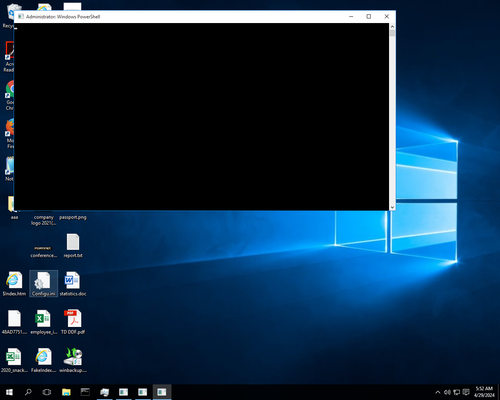500x400 pixels.
Task: Select the FakeIndex file icon
Action: coord(43,360)
